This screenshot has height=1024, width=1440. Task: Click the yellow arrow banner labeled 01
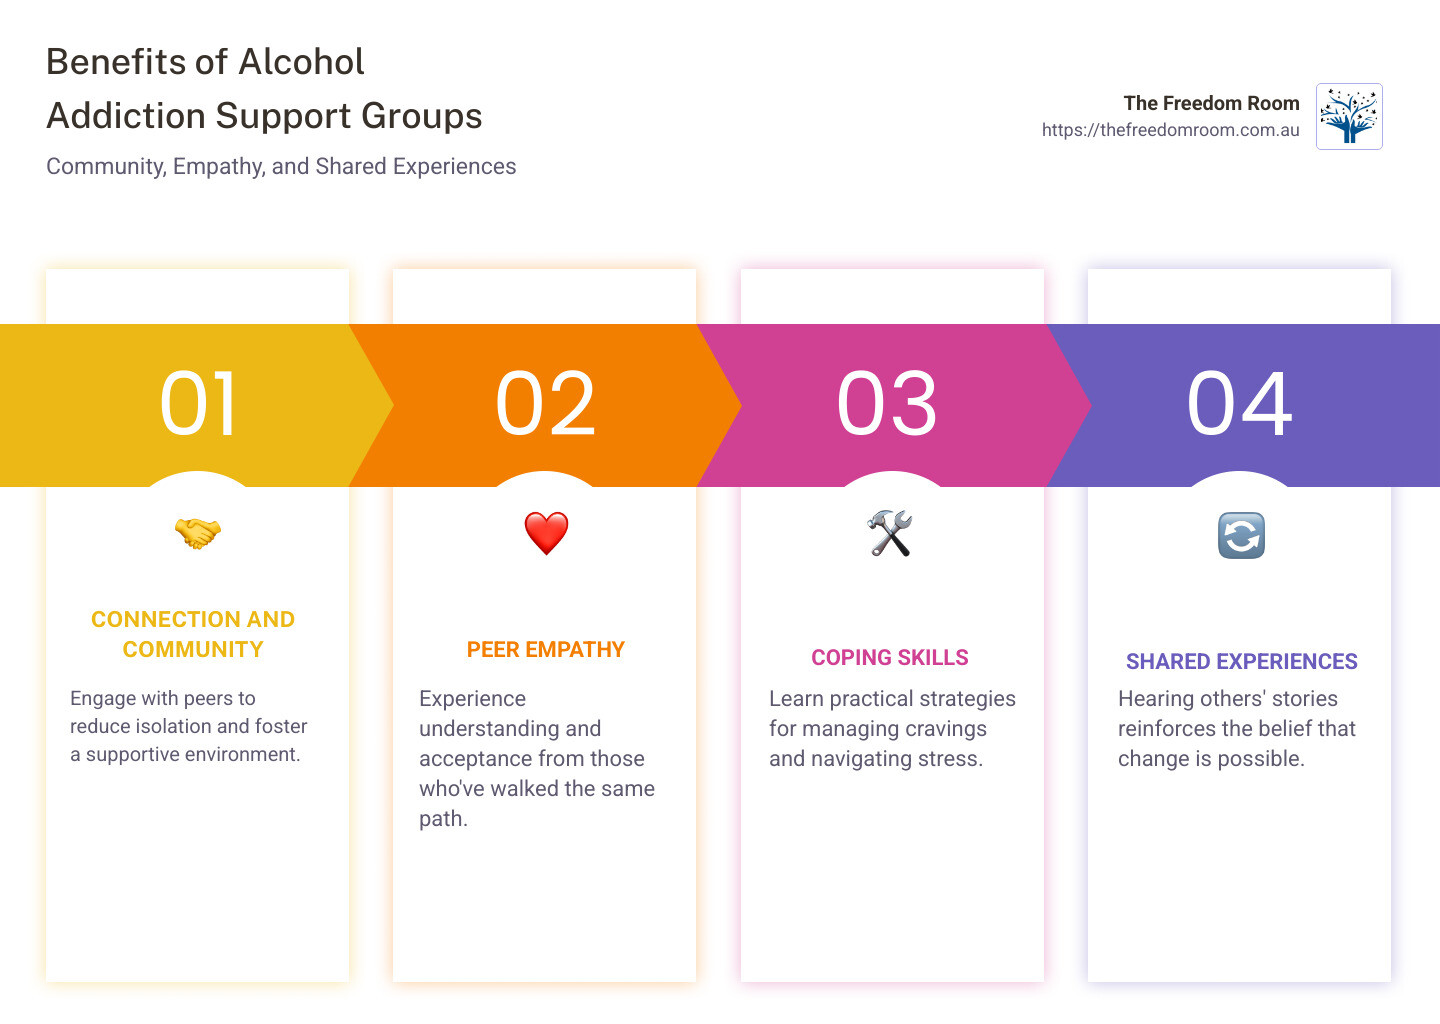tap(197, 404)
